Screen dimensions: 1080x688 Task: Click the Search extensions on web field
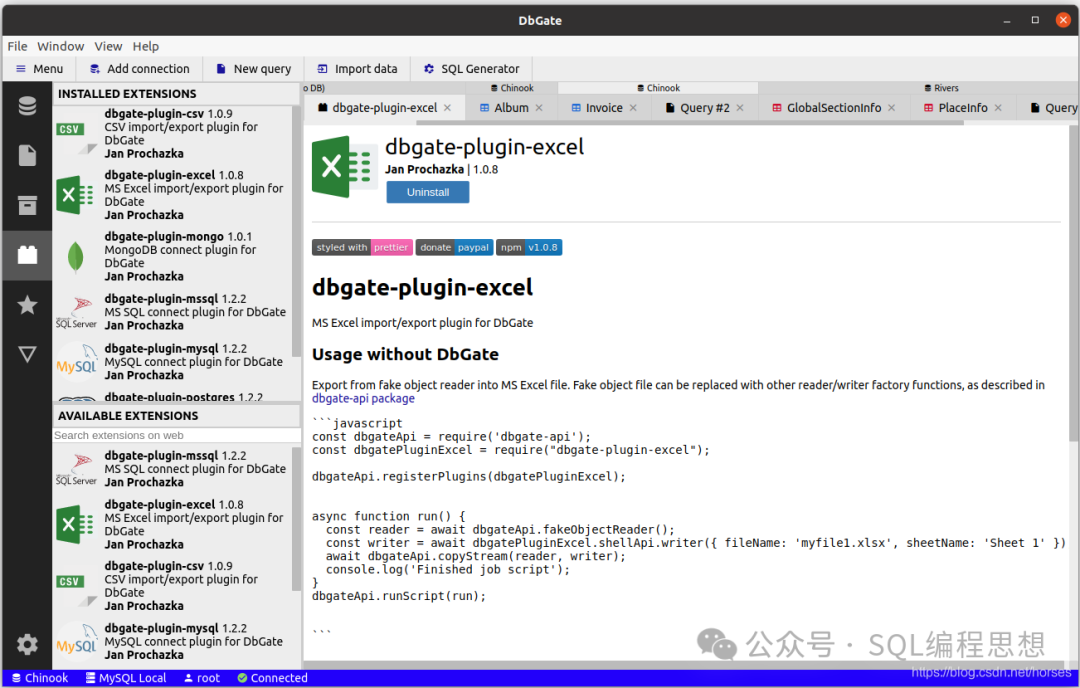176,436
